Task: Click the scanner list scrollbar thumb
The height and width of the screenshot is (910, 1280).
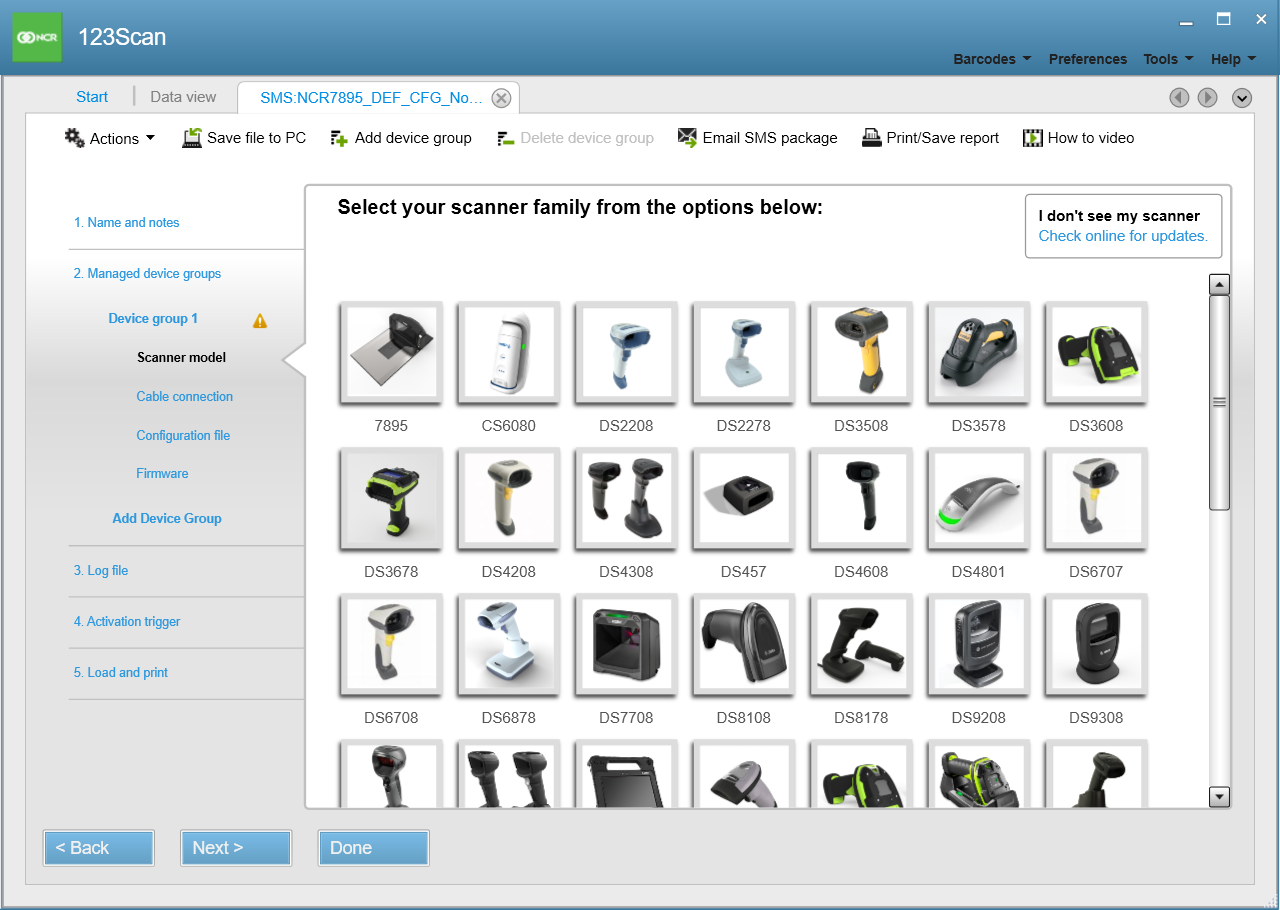Action: [1219, 402]
